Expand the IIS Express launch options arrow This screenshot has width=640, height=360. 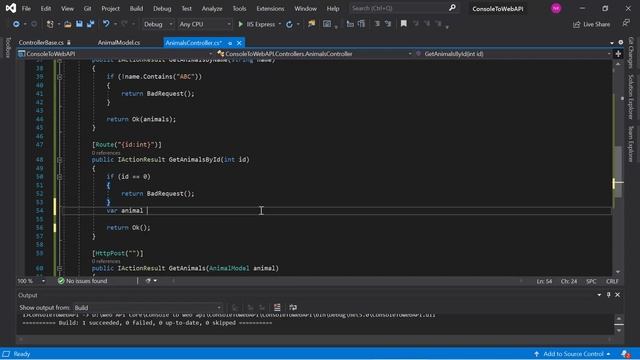pos(280,24)
